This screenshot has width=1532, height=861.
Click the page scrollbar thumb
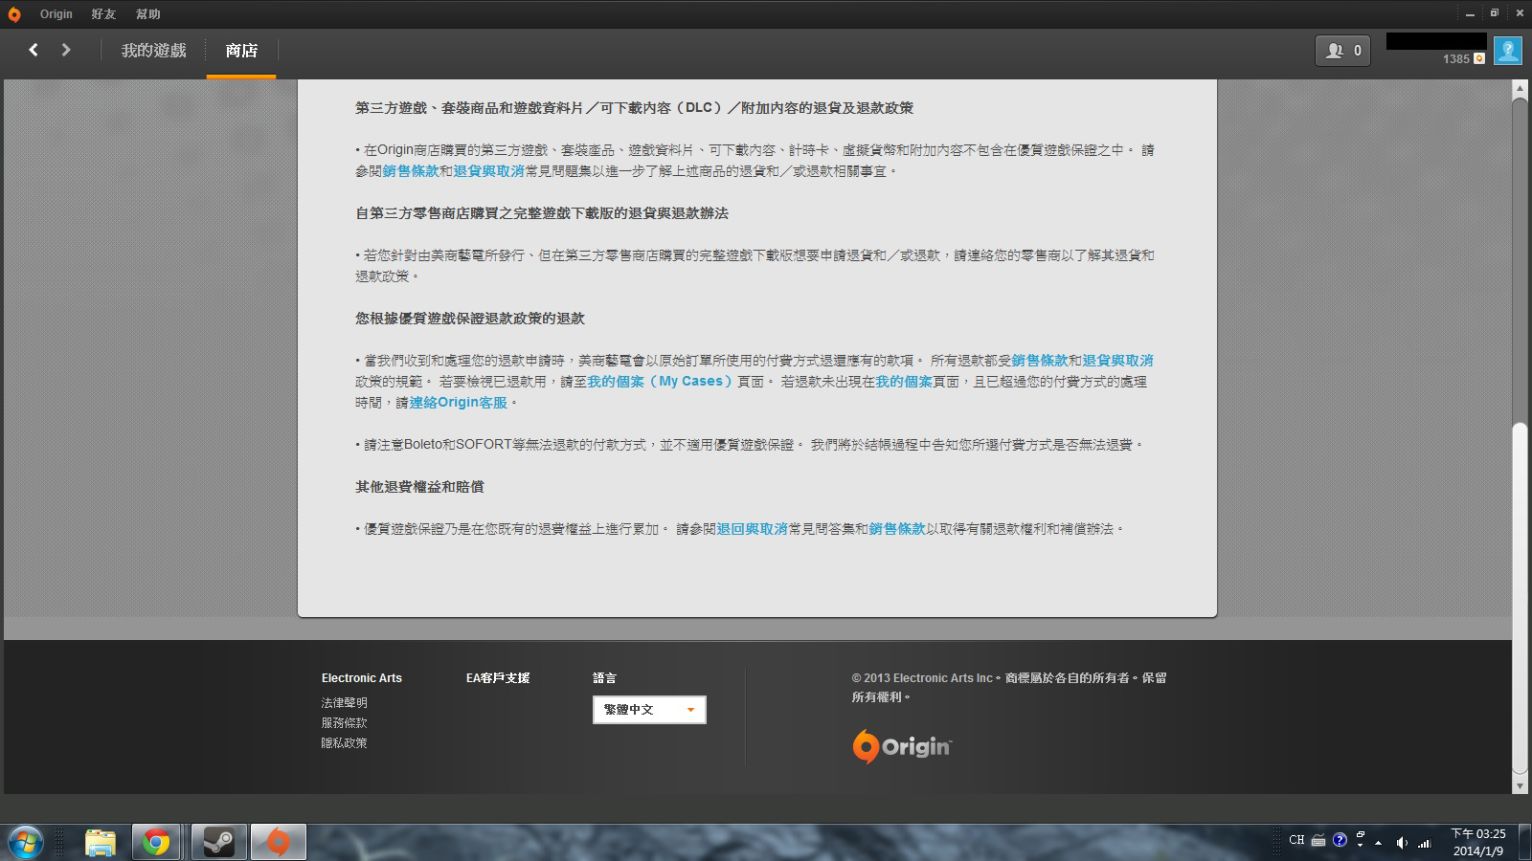1520,598
